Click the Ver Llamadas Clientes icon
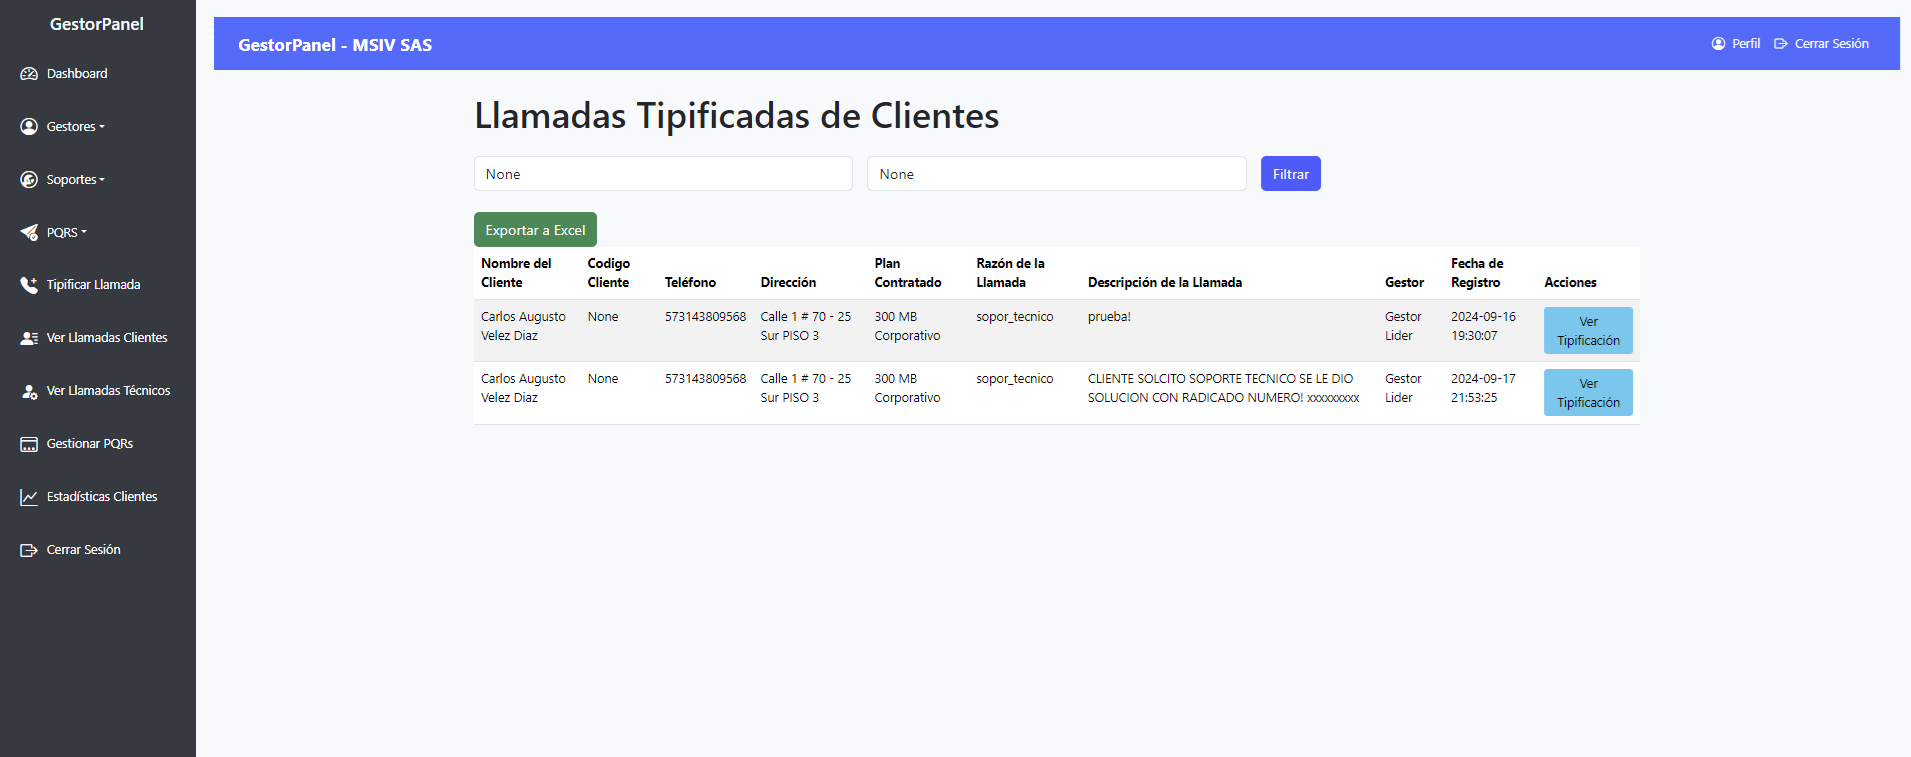The height and width of the screenshot is (757, 1911). [29, 338]
